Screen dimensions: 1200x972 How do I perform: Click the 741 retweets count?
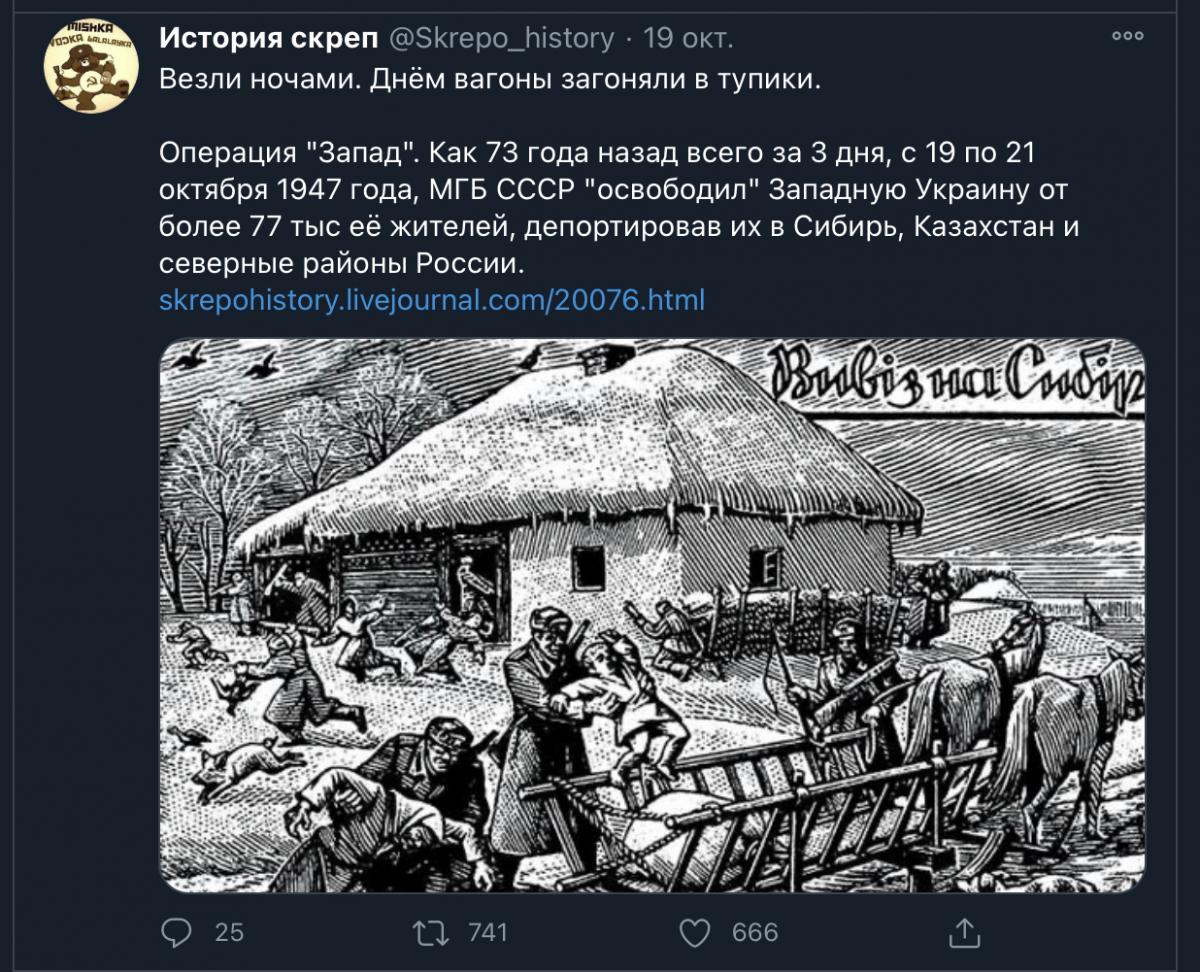[488, 932]
